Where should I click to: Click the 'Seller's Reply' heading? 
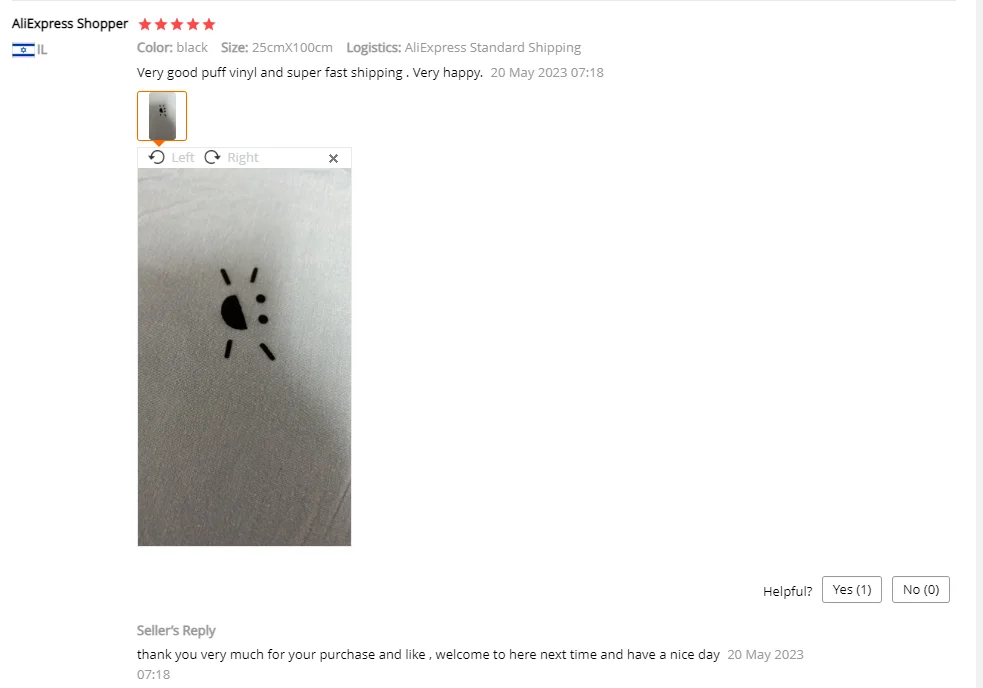(176, 630)
